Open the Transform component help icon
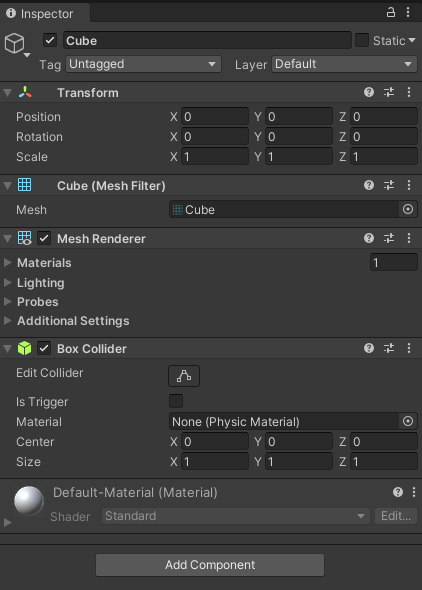 click(369, 92)
